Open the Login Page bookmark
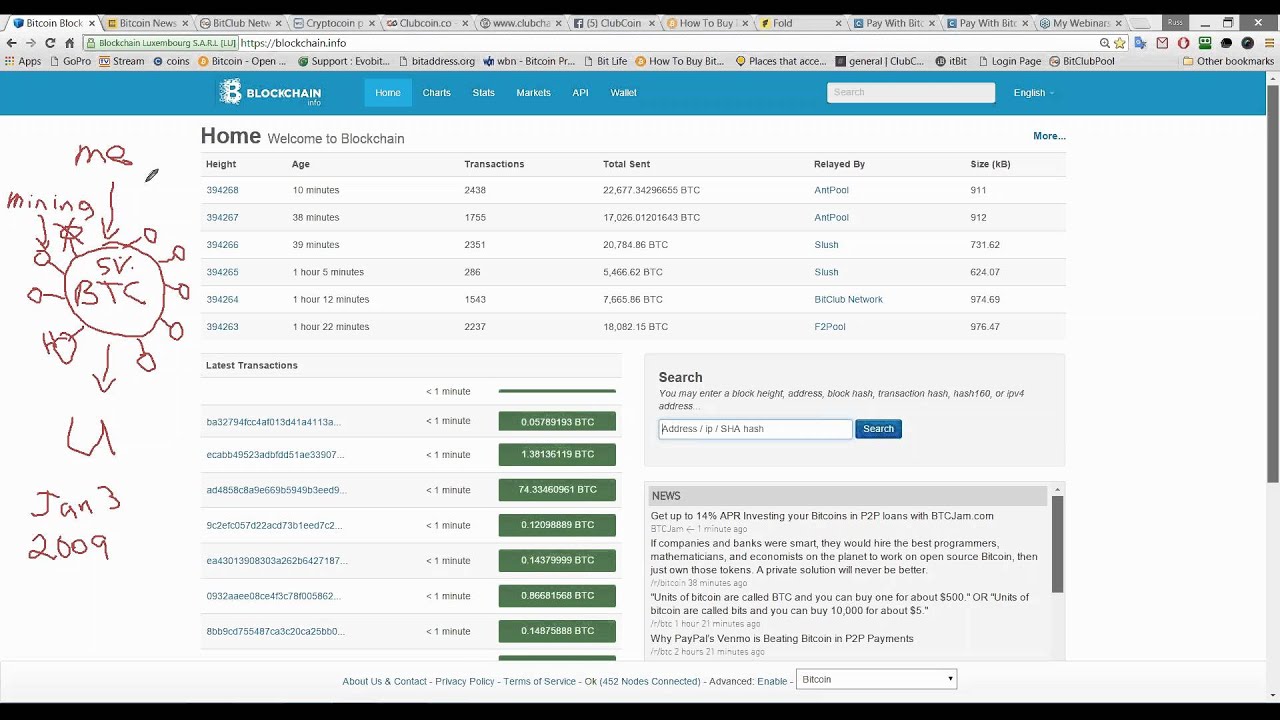The width and height of the screenshot is (1280, 720). tap(1008, 61)
